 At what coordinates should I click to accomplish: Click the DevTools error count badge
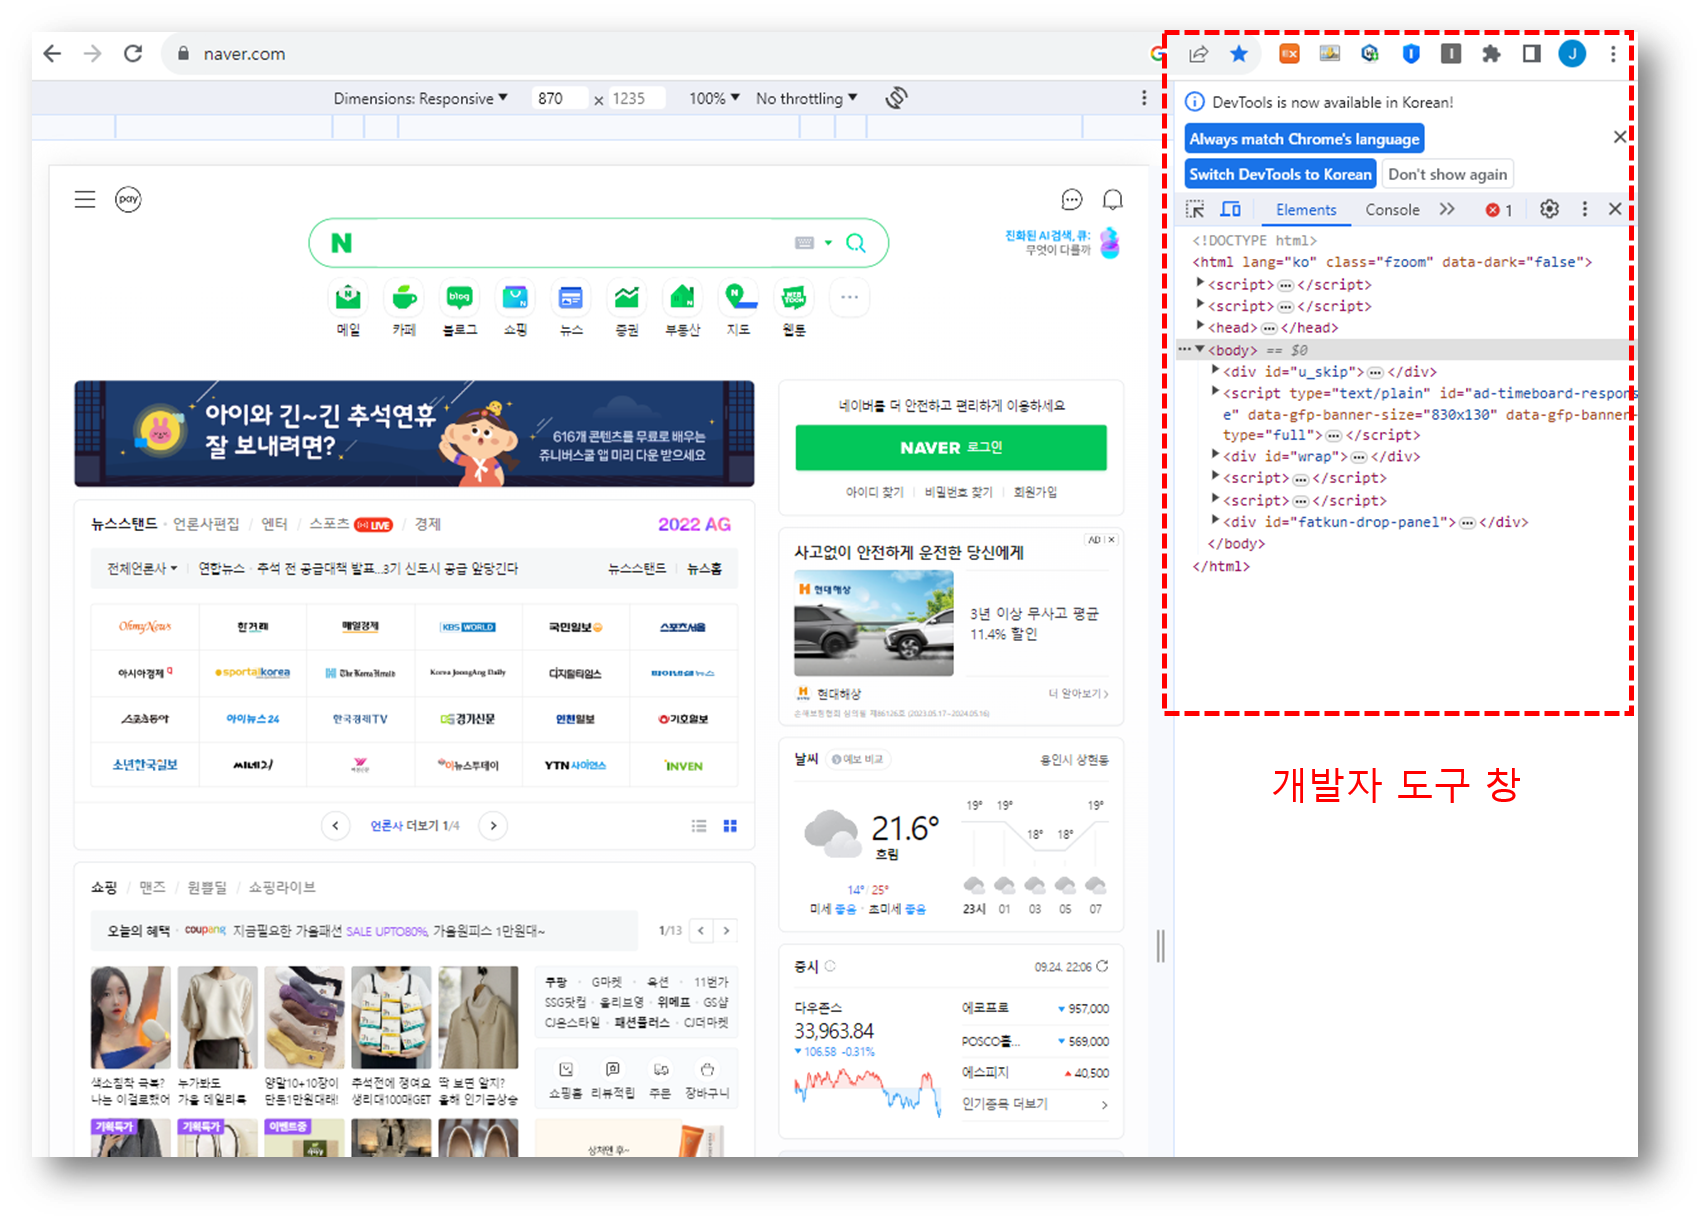(1499, 210)
